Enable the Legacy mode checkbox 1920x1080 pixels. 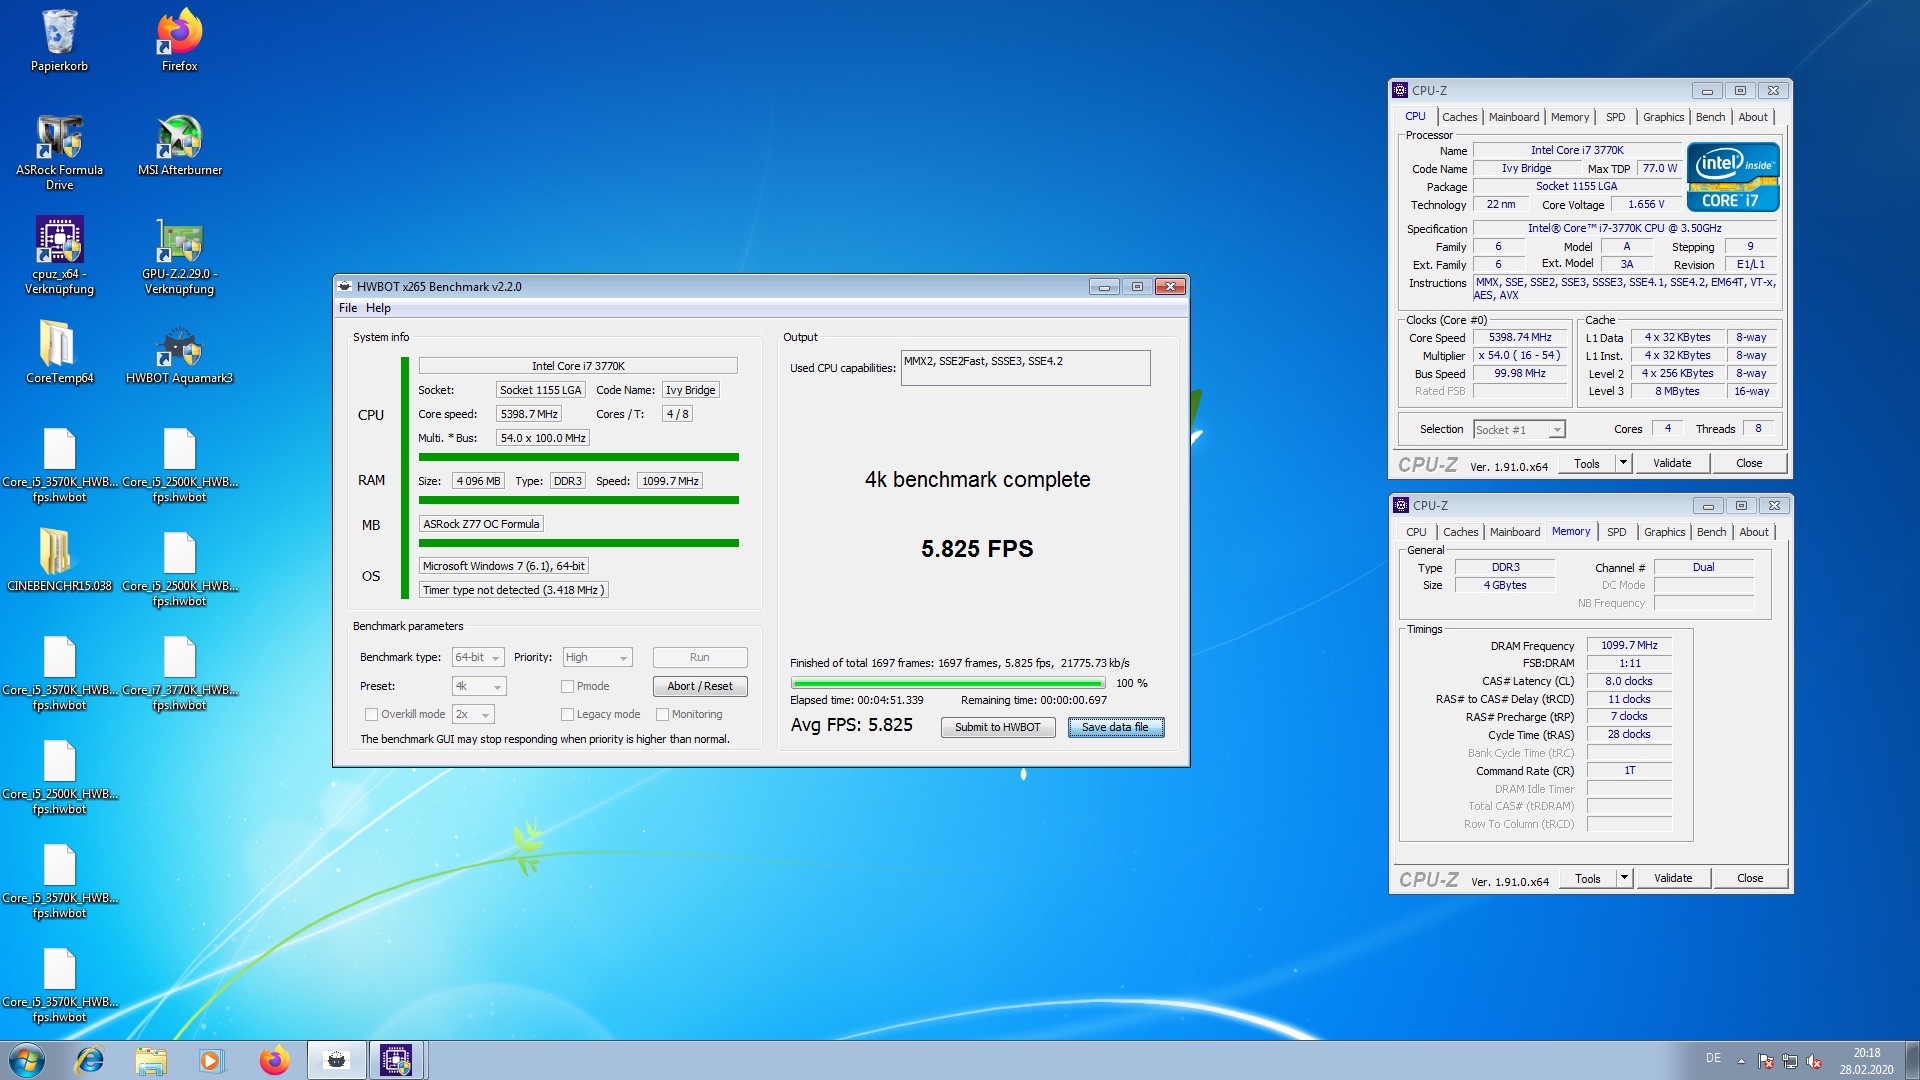coord(567,715)
